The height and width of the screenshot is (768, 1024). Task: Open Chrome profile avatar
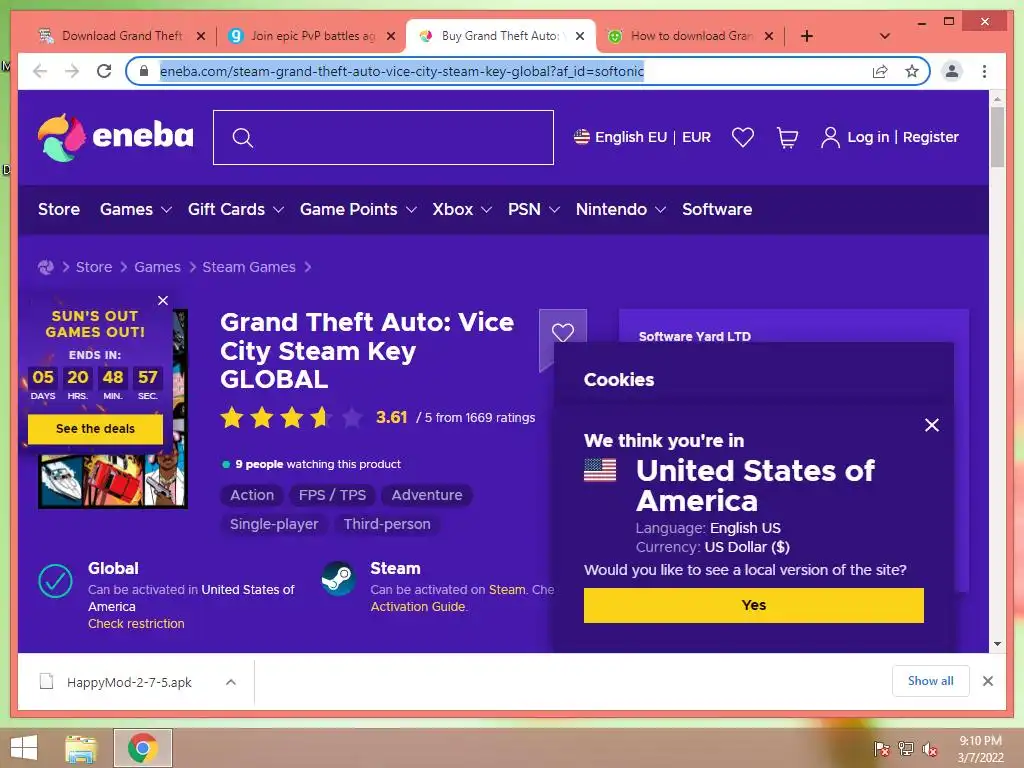tap(952, 71)
